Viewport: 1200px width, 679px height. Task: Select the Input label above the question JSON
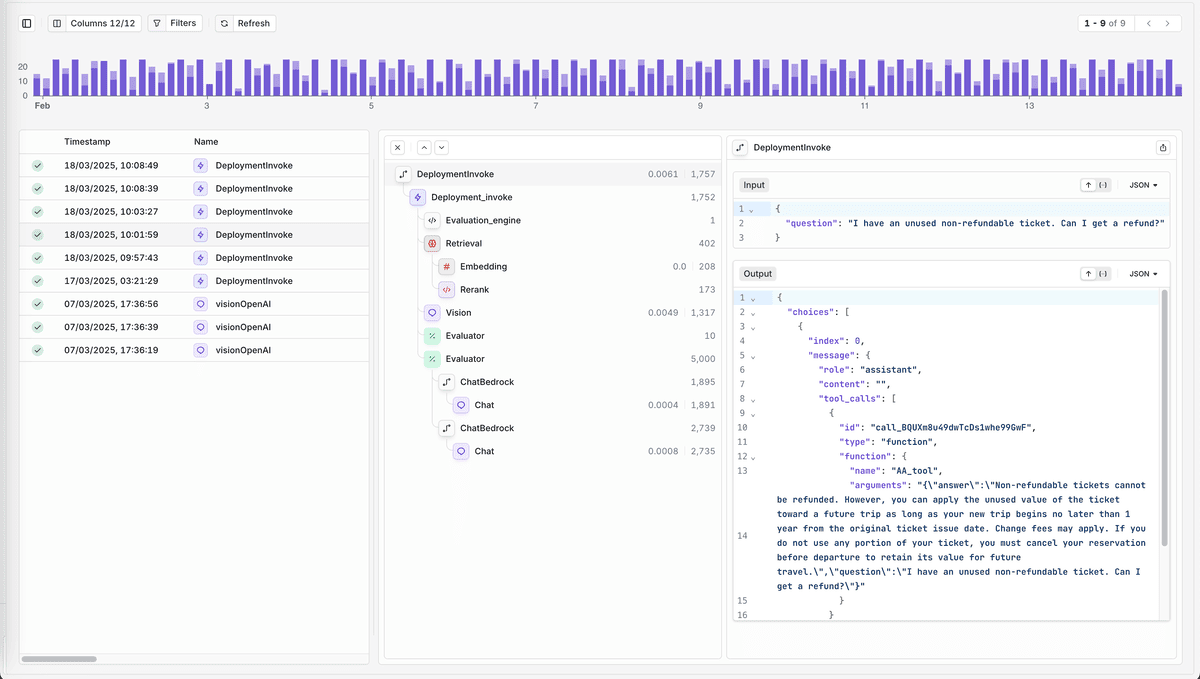(754, 185)
